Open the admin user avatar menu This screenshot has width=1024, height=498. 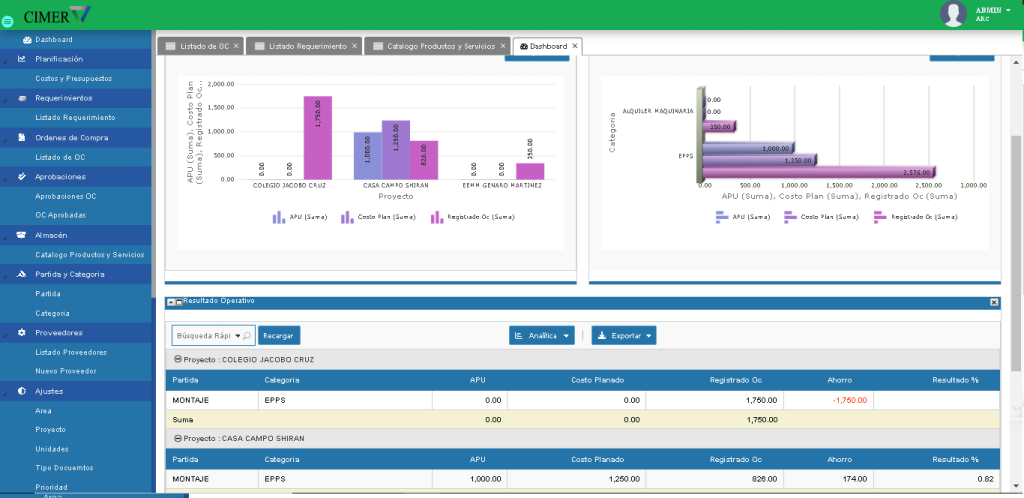(956, 13)
